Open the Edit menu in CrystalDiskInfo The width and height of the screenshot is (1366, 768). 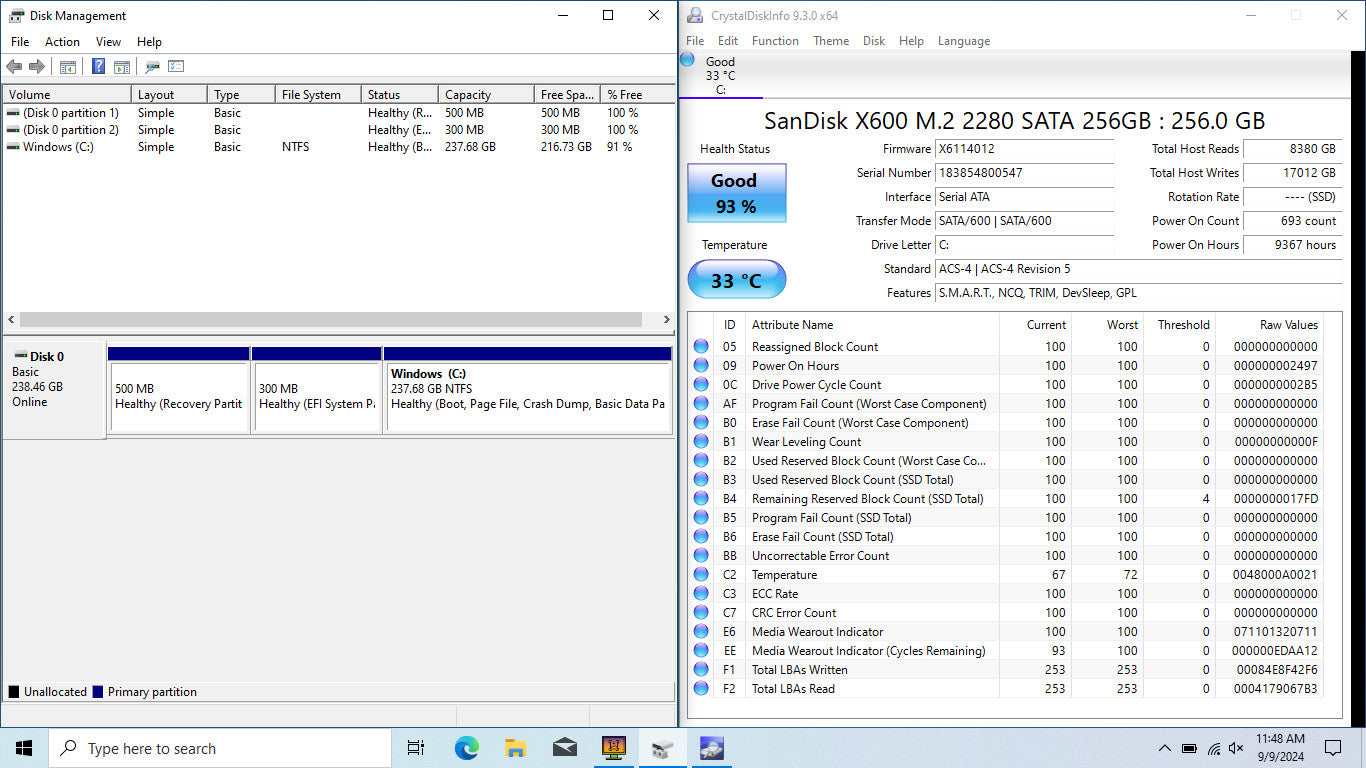(x=728, y=41)
